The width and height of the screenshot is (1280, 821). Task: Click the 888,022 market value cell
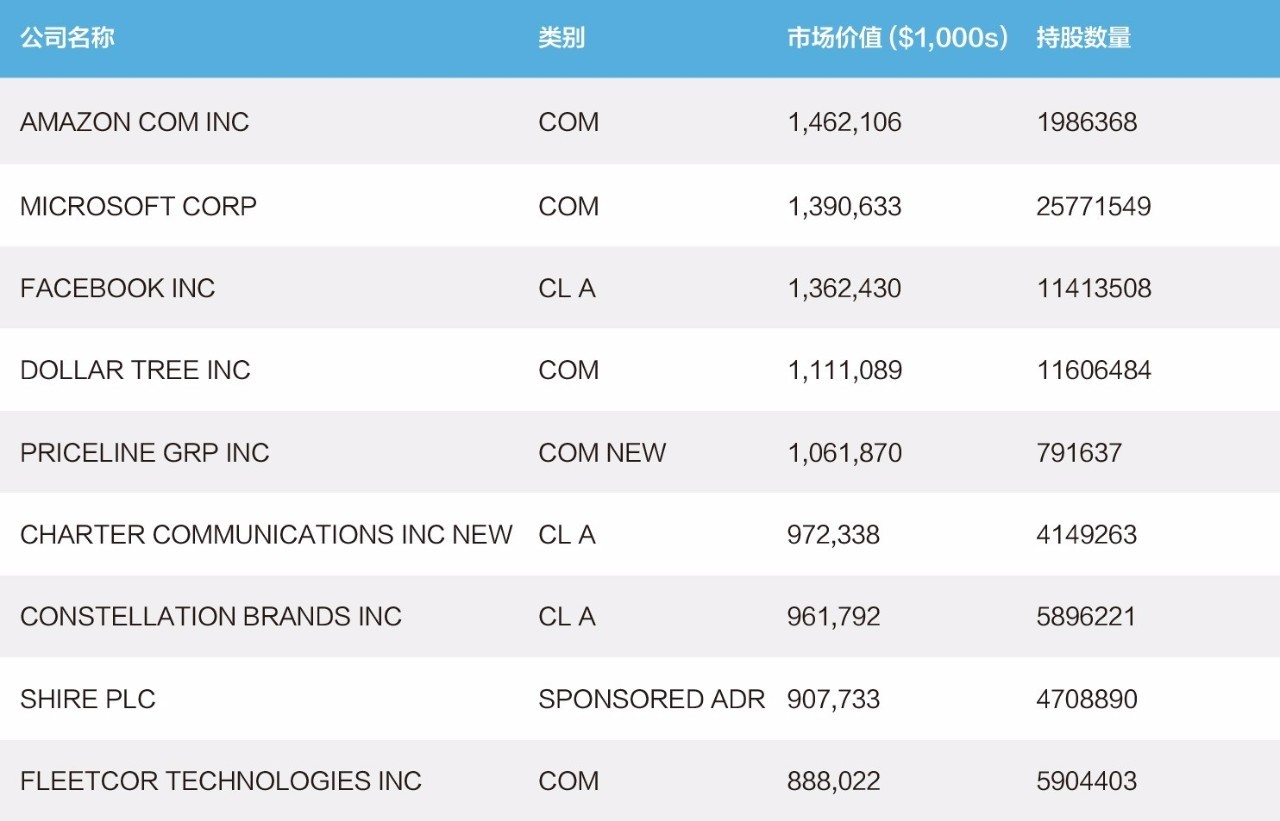833,781
